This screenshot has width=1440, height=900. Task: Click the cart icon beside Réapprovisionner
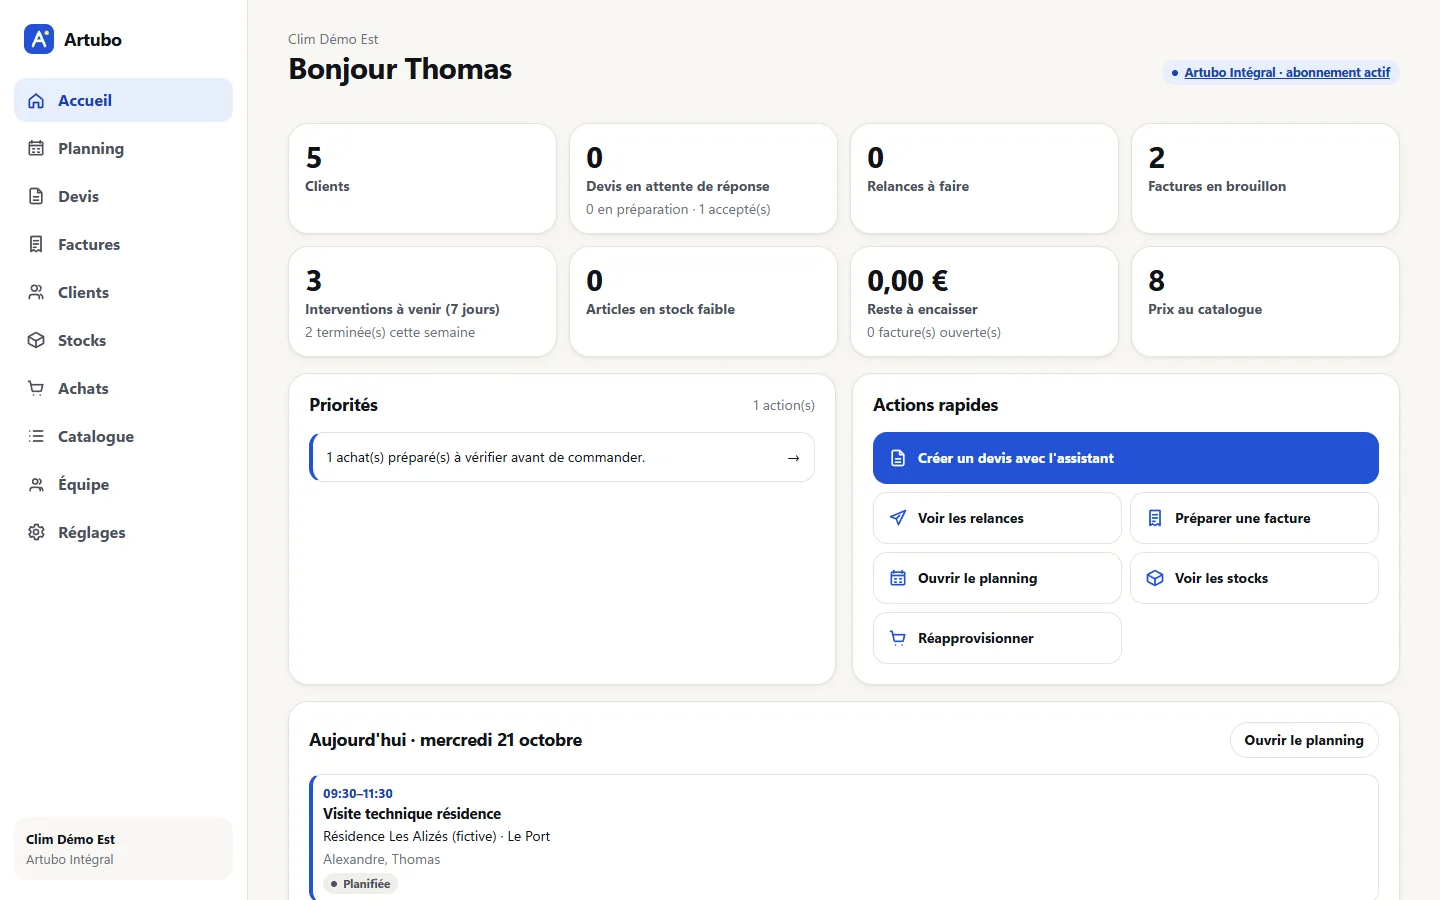tap(898, 638)
